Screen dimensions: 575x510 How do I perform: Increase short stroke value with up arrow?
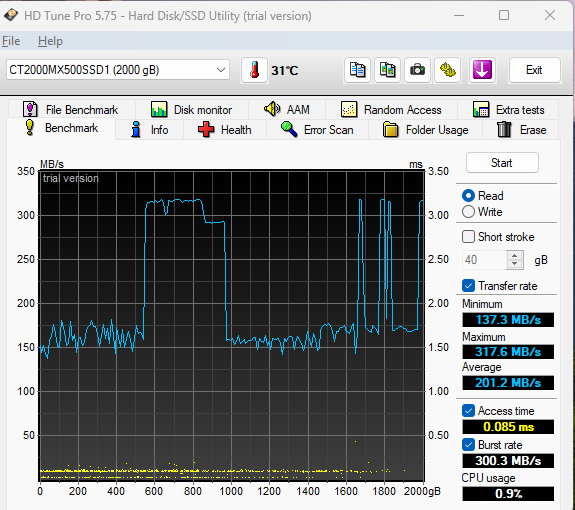click(x=514, y=256)
